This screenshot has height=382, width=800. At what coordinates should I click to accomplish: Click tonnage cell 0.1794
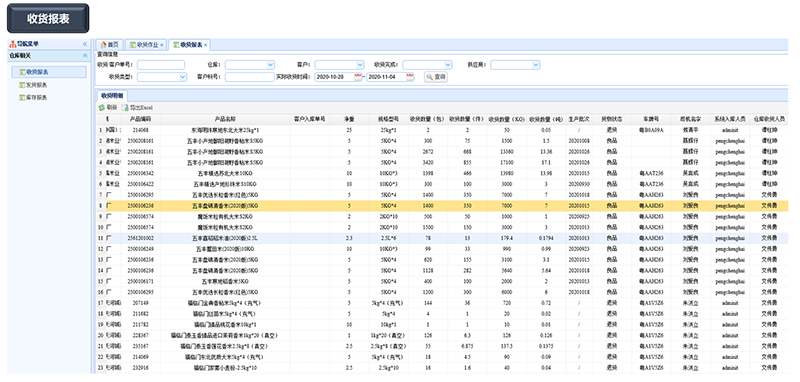click(x=546, y=238)
